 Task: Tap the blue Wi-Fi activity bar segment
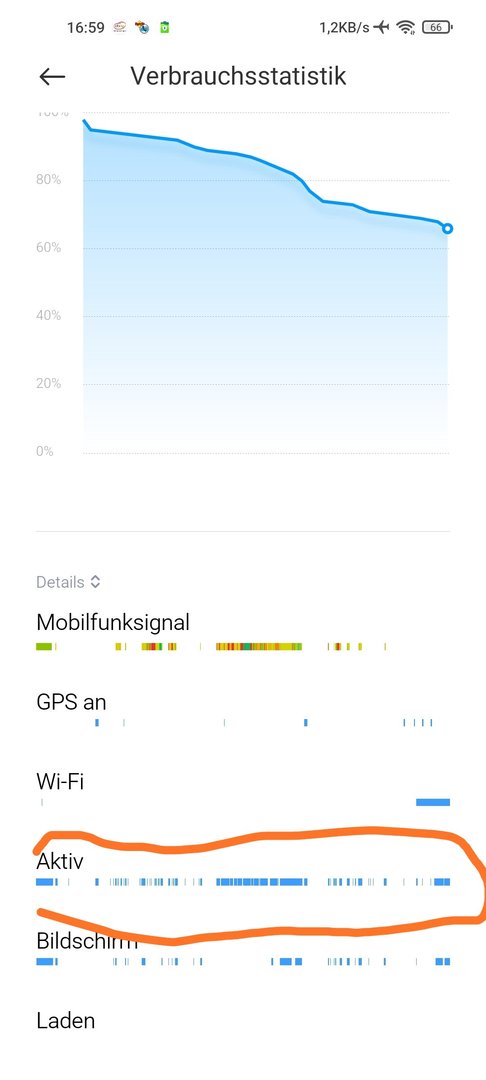tap(433, 802)
